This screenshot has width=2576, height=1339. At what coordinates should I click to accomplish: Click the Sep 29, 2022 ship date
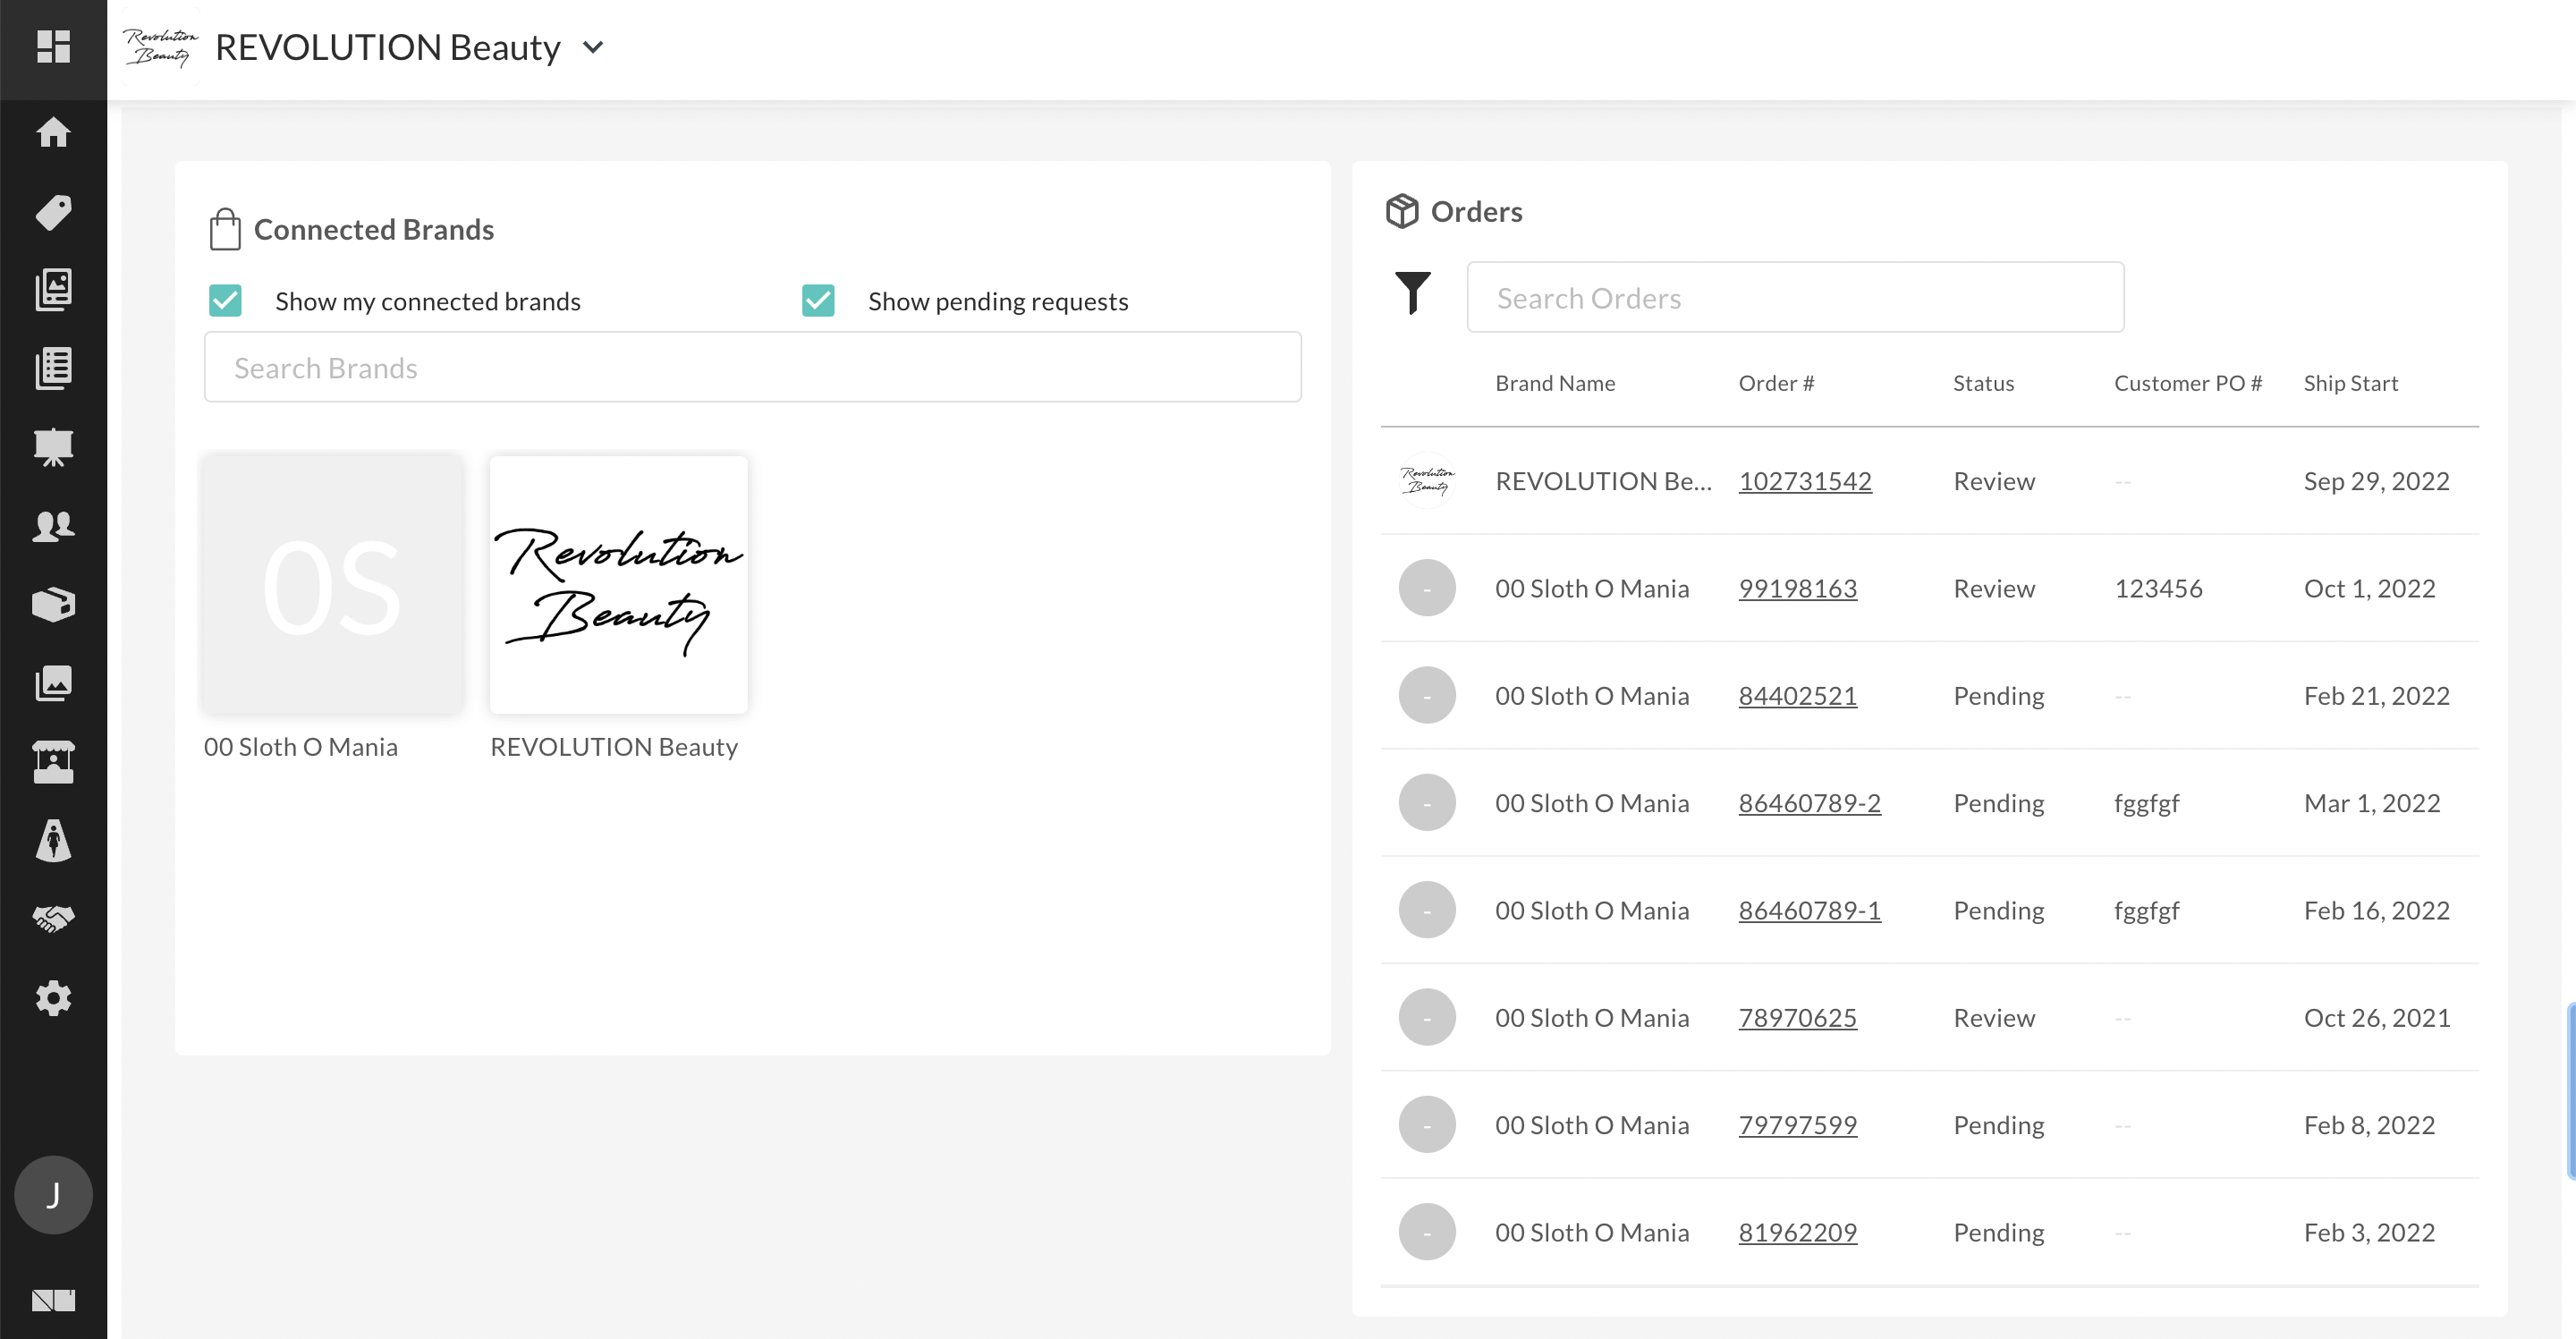click(2376, 481)
